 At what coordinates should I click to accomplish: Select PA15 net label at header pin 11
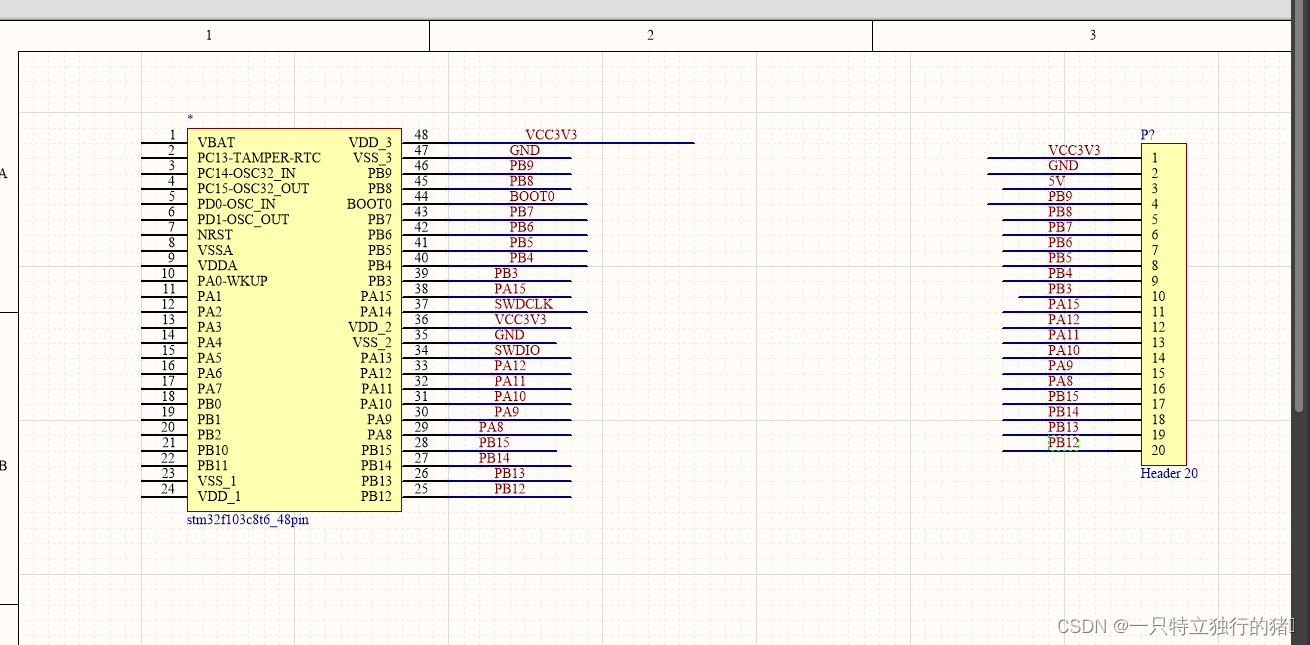click(x=1064, y=305)
